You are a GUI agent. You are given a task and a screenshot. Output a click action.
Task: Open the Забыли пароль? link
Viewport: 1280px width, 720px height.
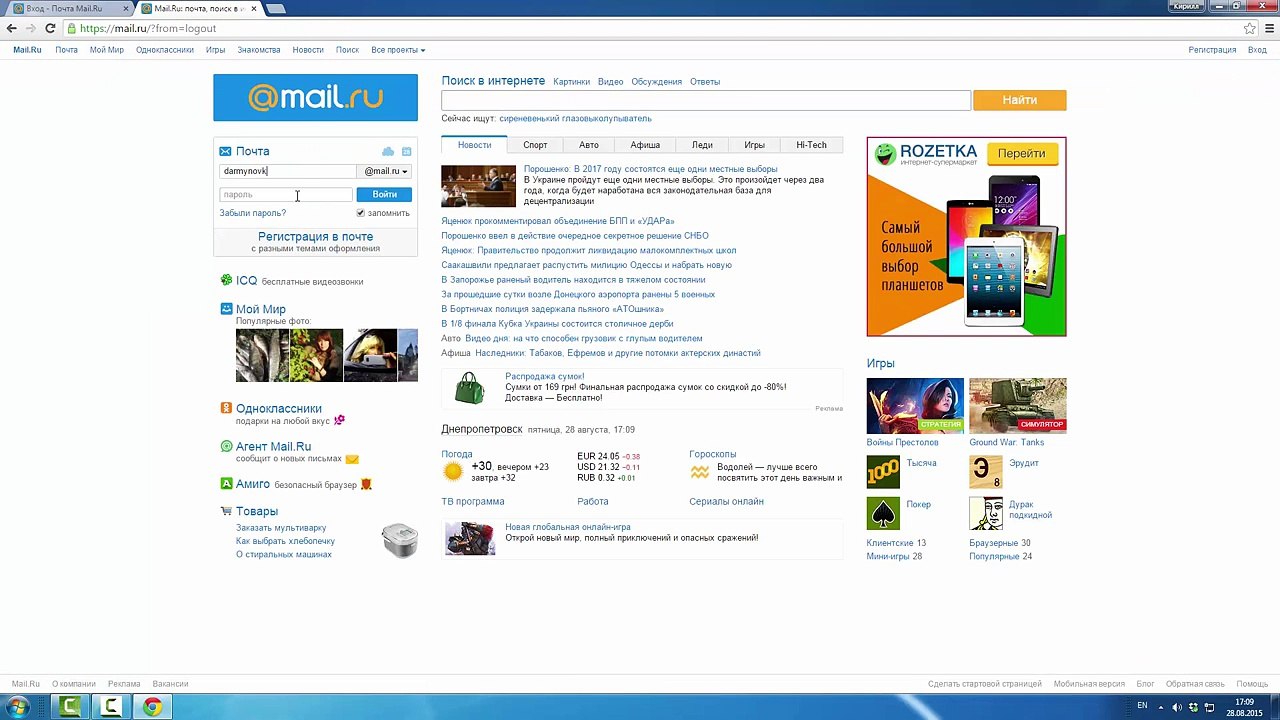pyautogui.click(x=252, y=213)
